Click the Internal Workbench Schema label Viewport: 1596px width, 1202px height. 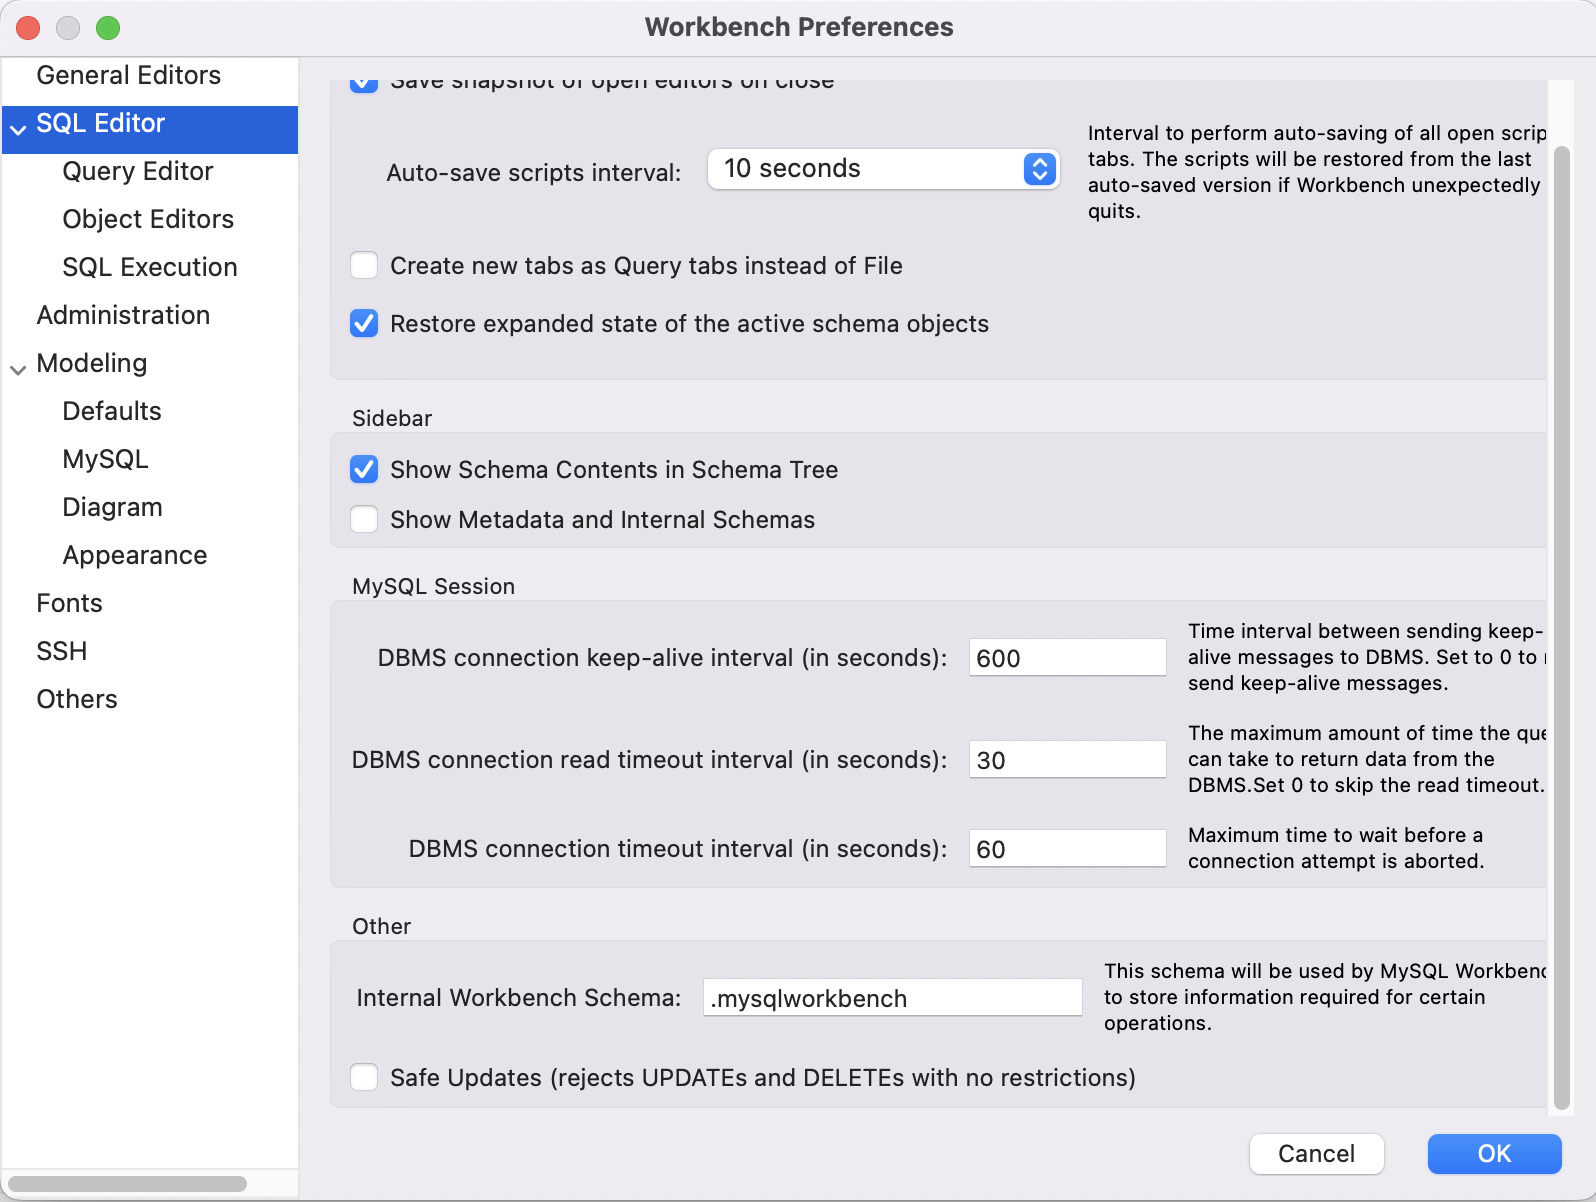coord(518,998)
